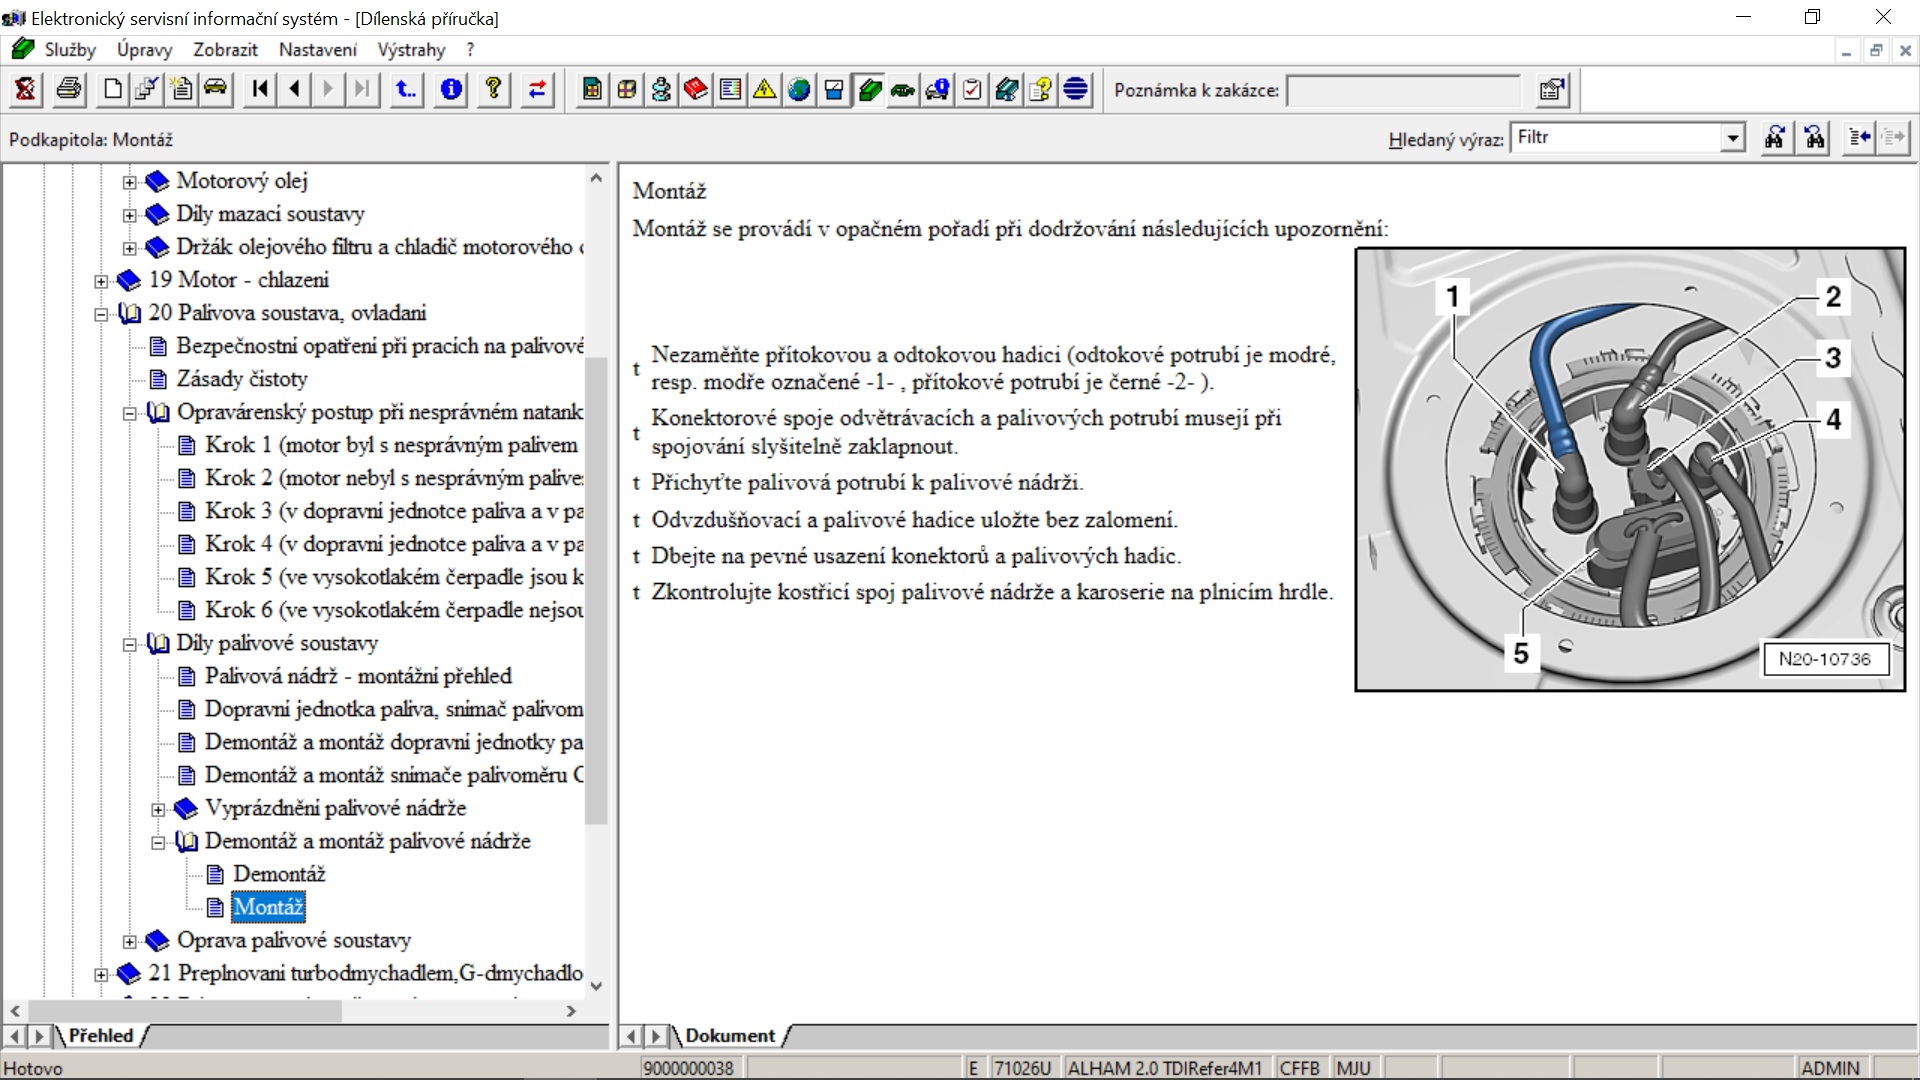Click the red book icon in toolbar
Image resolution: width=1920 pixels, height=1080 pixels.
pyautogui.click(x=696, y=90)
